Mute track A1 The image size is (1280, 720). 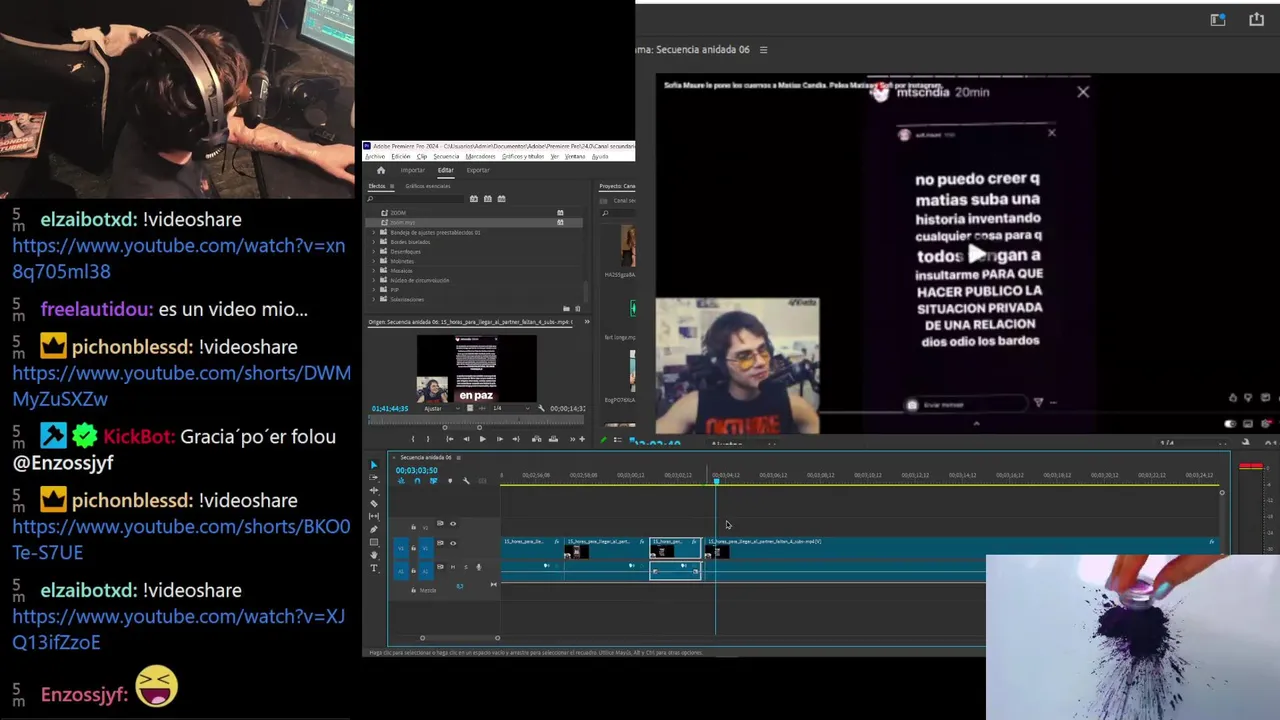coord(453,567)
